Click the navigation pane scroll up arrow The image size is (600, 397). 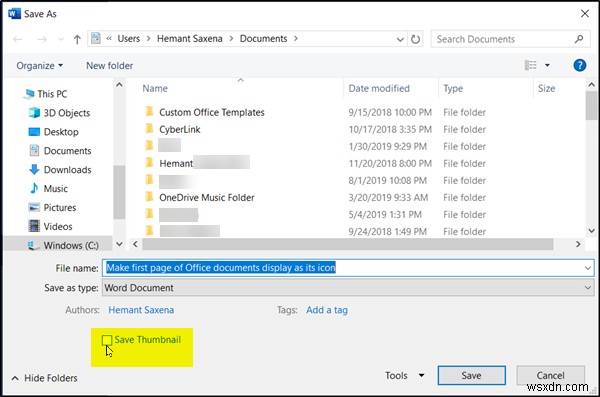click(x=119, y=85)
